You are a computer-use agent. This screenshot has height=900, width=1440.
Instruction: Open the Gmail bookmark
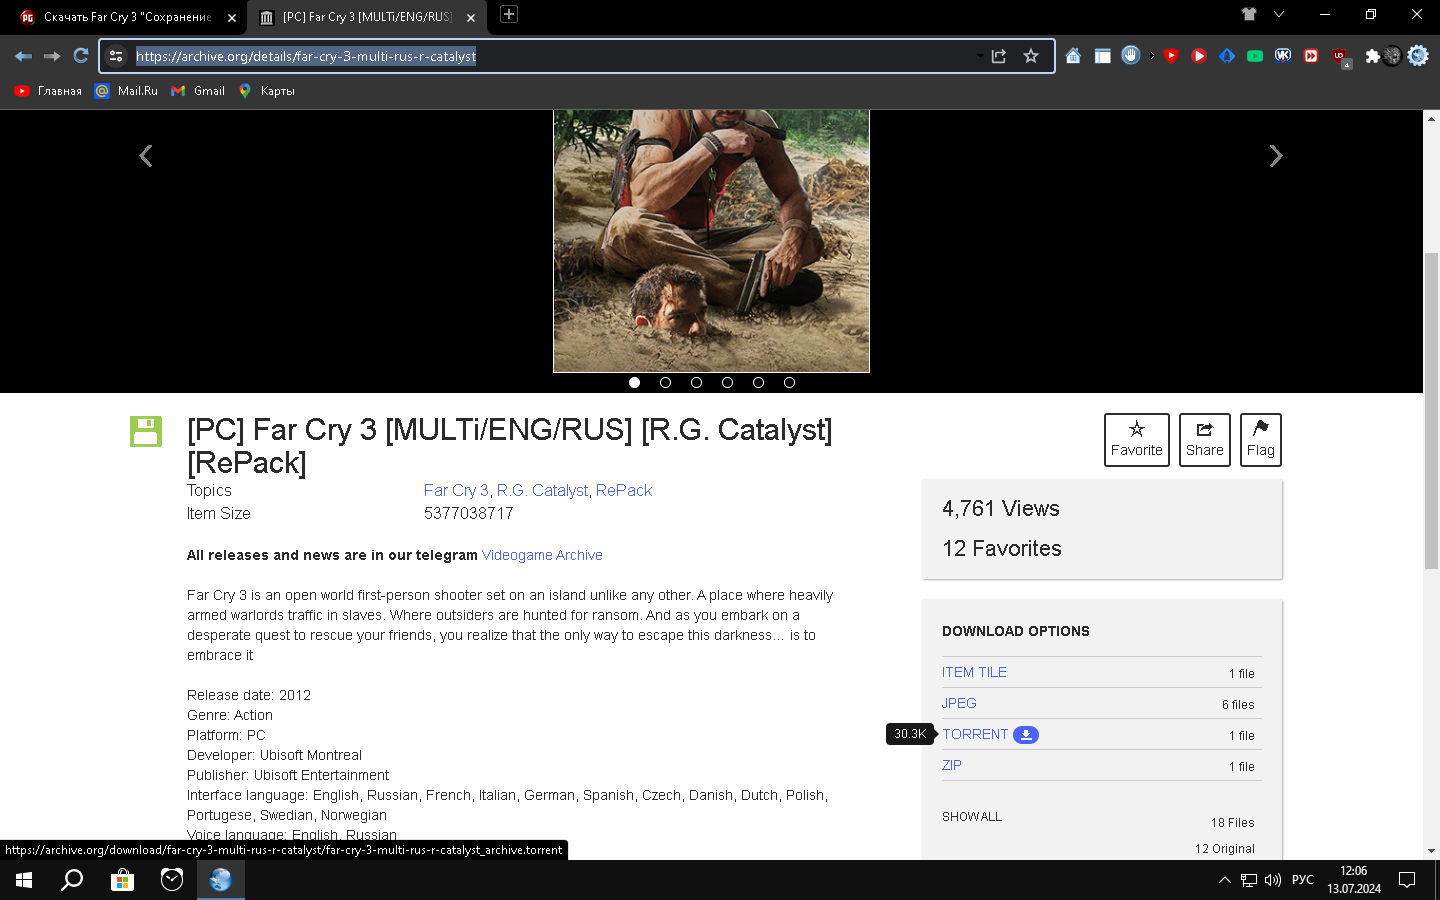click(x=198, y=91)
